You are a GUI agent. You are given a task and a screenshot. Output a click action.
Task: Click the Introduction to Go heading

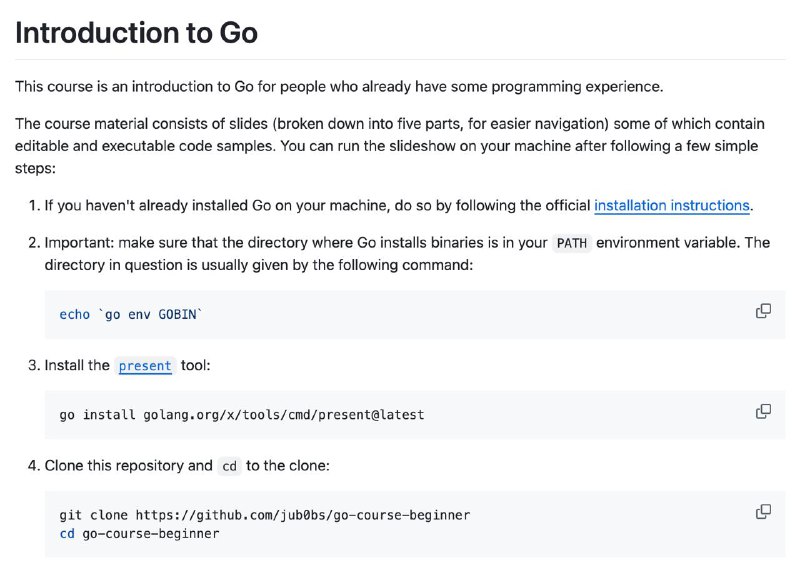pos(137,33)
